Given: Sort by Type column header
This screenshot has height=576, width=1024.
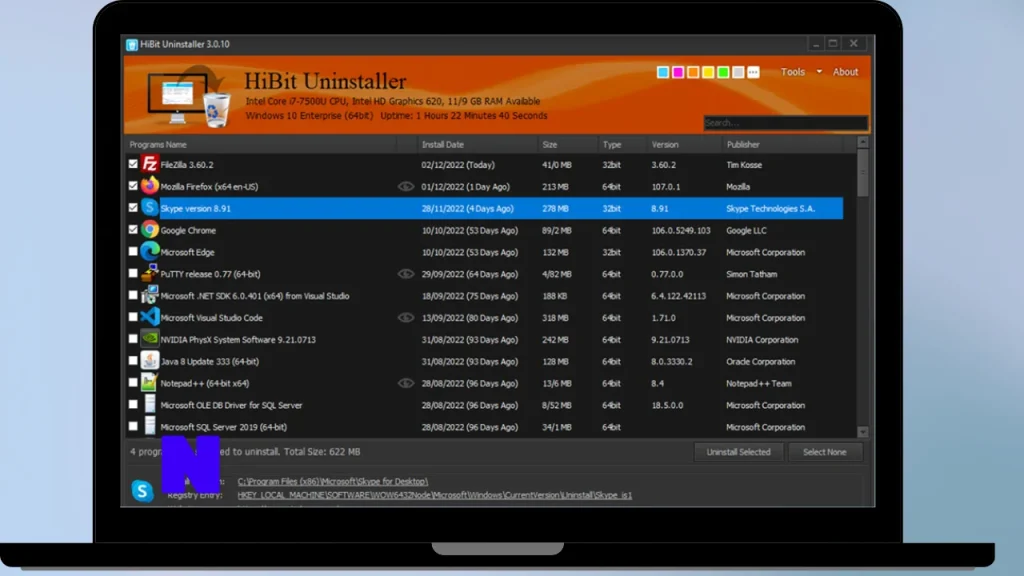Looking at the screenshot, I should [612, 144].
